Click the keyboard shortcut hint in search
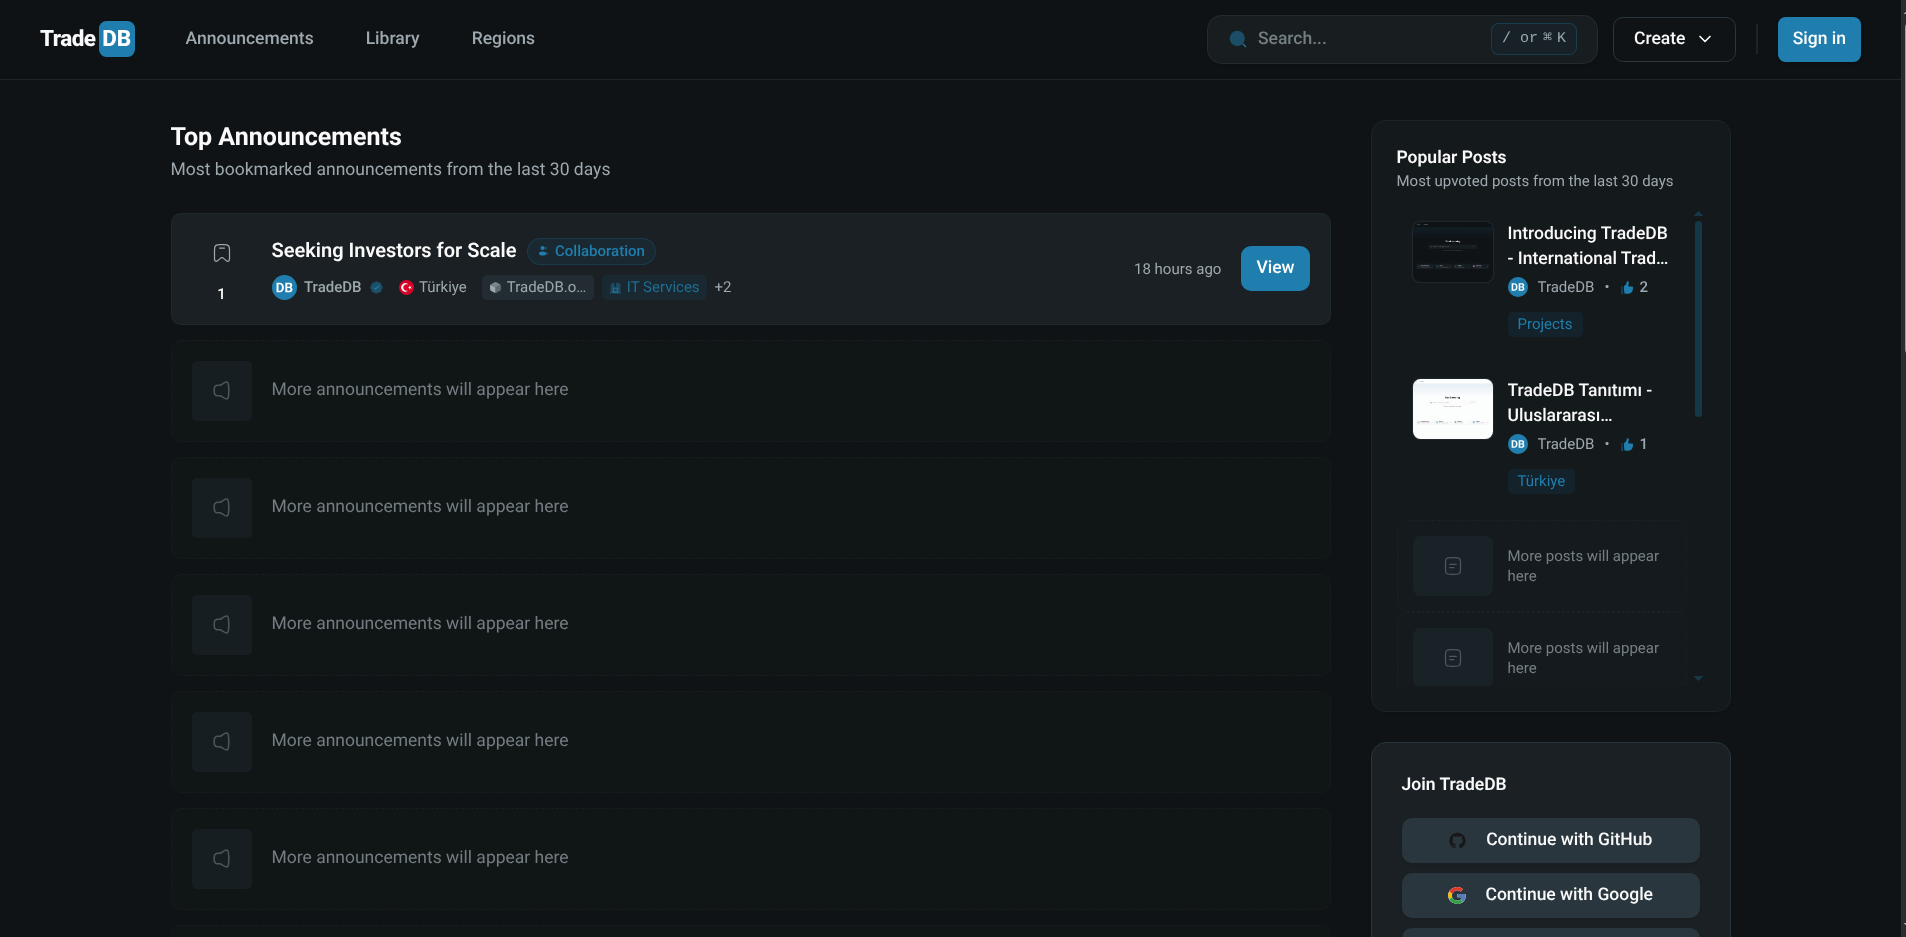1906x937 pixels. pos(1533,38)
